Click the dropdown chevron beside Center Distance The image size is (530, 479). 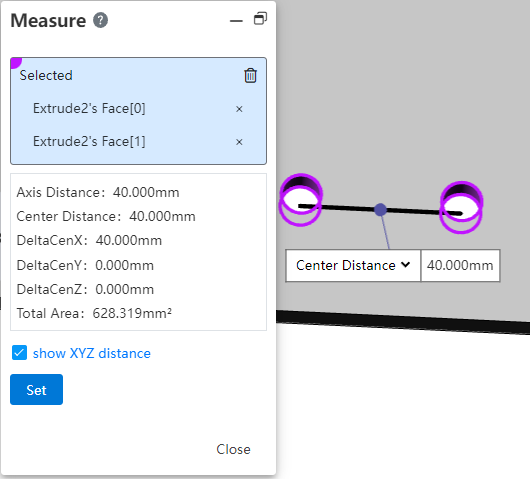click(x=406, y=265)
